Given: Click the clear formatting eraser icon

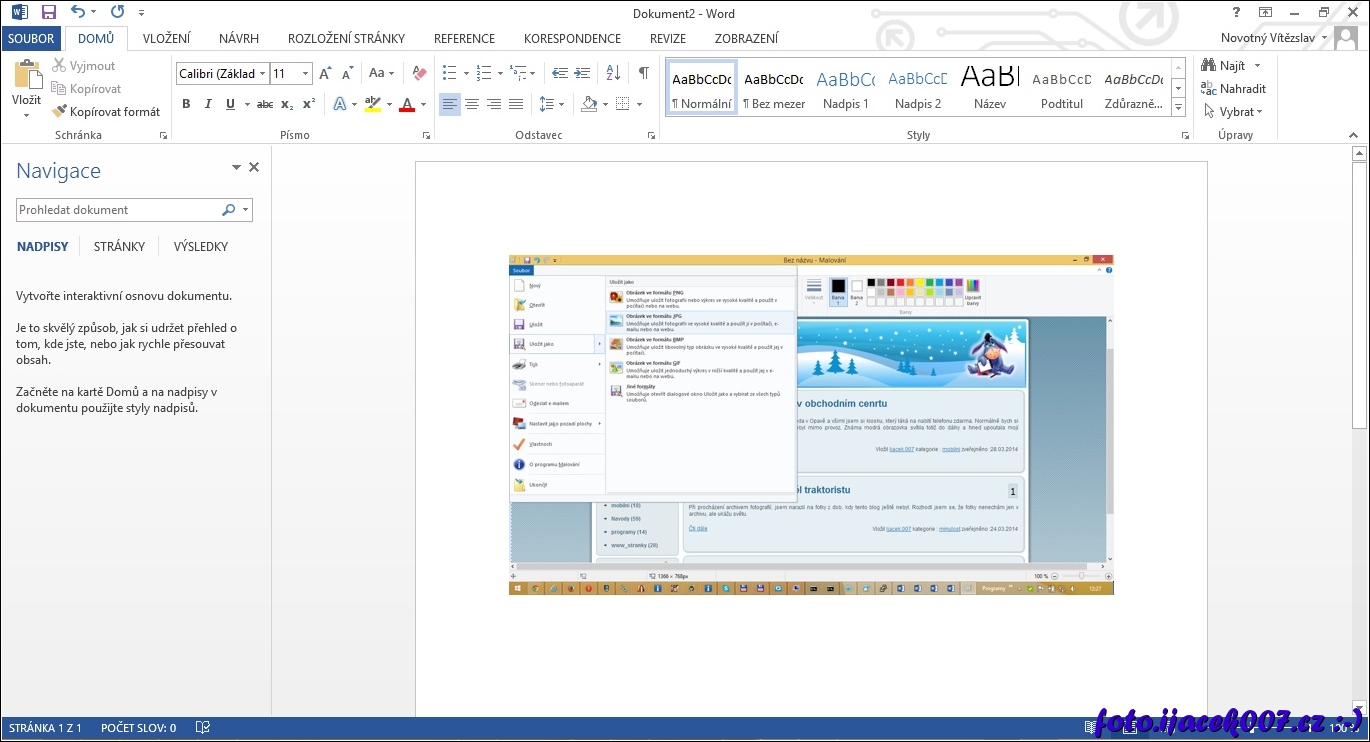Looking at the screenshot, I should 420,73.
